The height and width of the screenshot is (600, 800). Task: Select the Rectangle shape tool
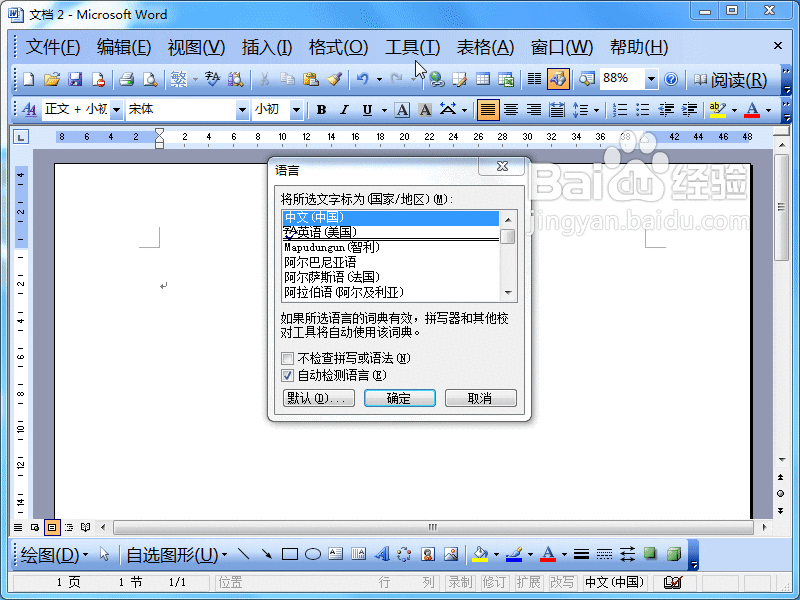290,554
